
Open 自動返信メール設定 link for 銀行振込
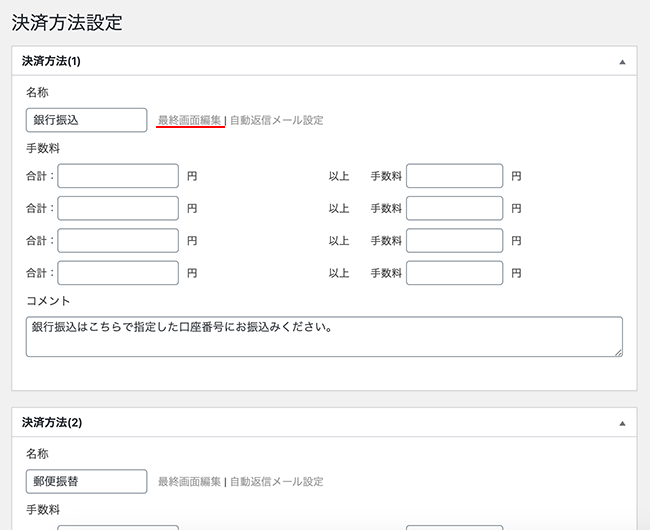(276, 120)
